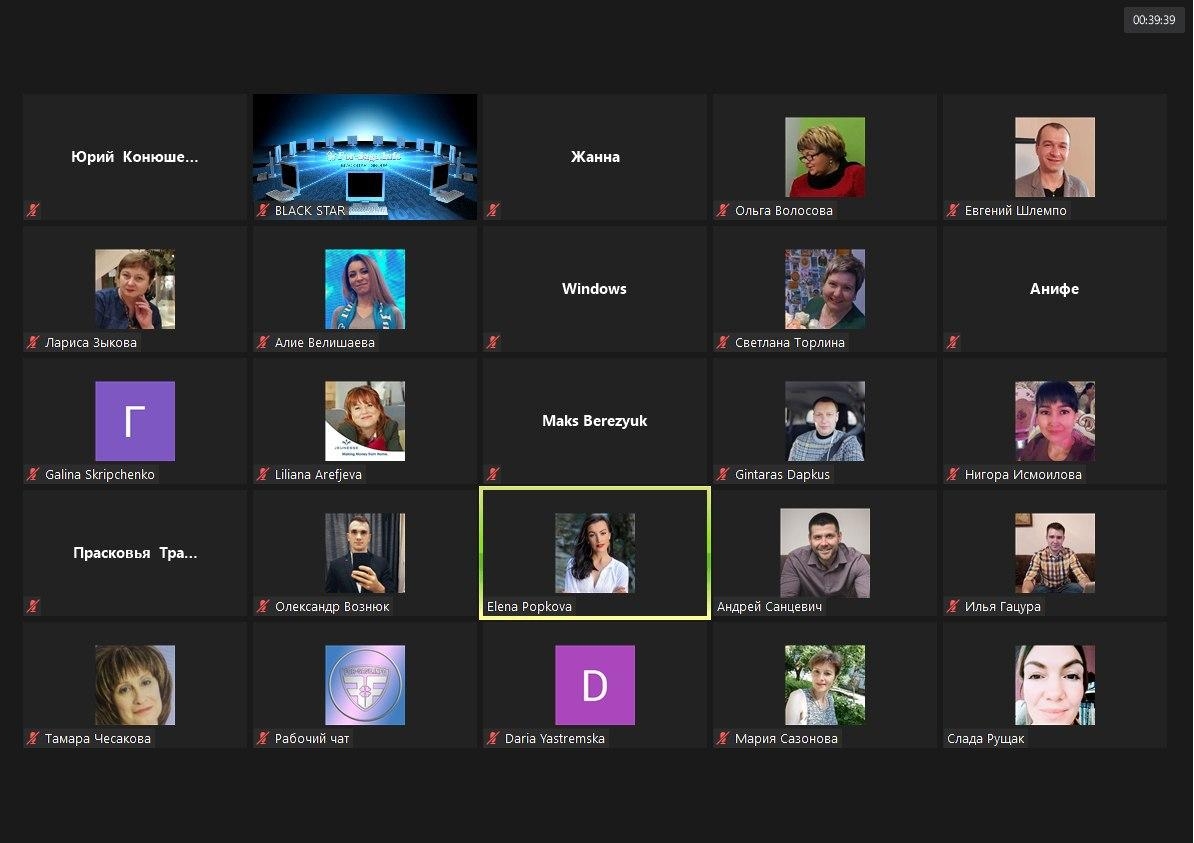Click muted mic icon beside Тамара Чесакова
1194x843 pixels.
33,739
